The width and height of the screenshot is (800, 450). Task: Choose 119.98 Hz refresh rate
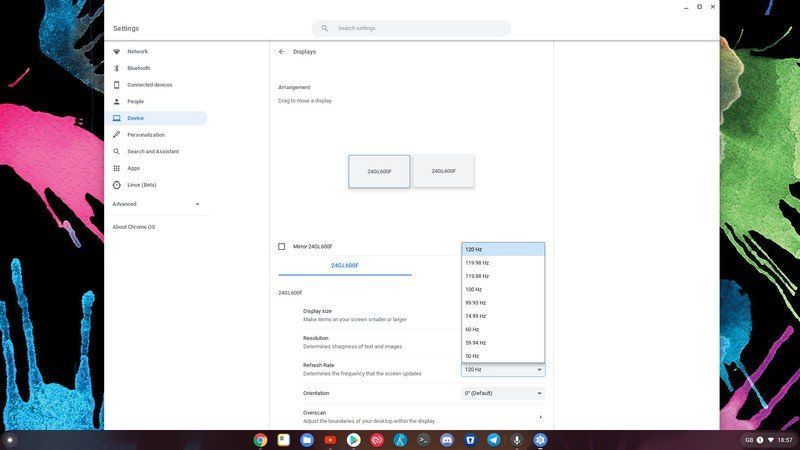pos(503,263)
